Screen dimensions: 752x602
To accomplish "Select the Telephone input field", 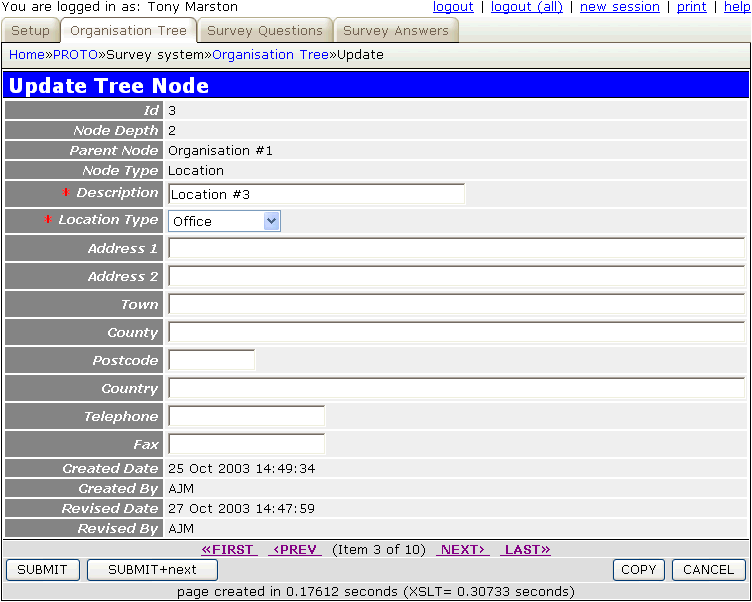I will (x=246, y=416).
